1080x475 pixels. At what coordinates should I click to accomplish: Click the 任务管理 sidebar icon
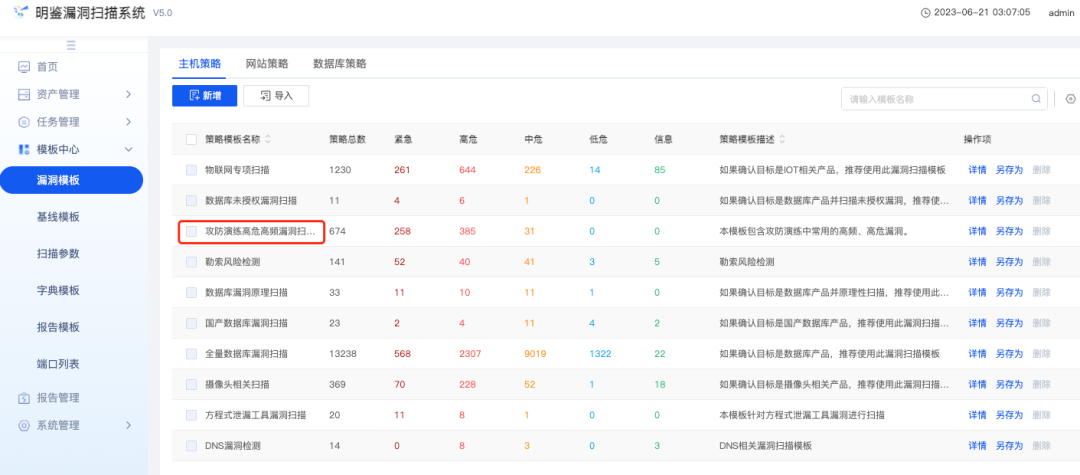(24, 122)
